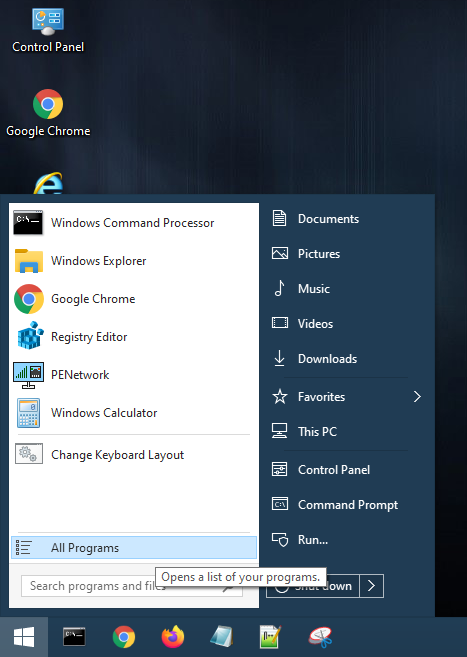Open the Videos link
The image size is (467, 657).
pos(315,323)
